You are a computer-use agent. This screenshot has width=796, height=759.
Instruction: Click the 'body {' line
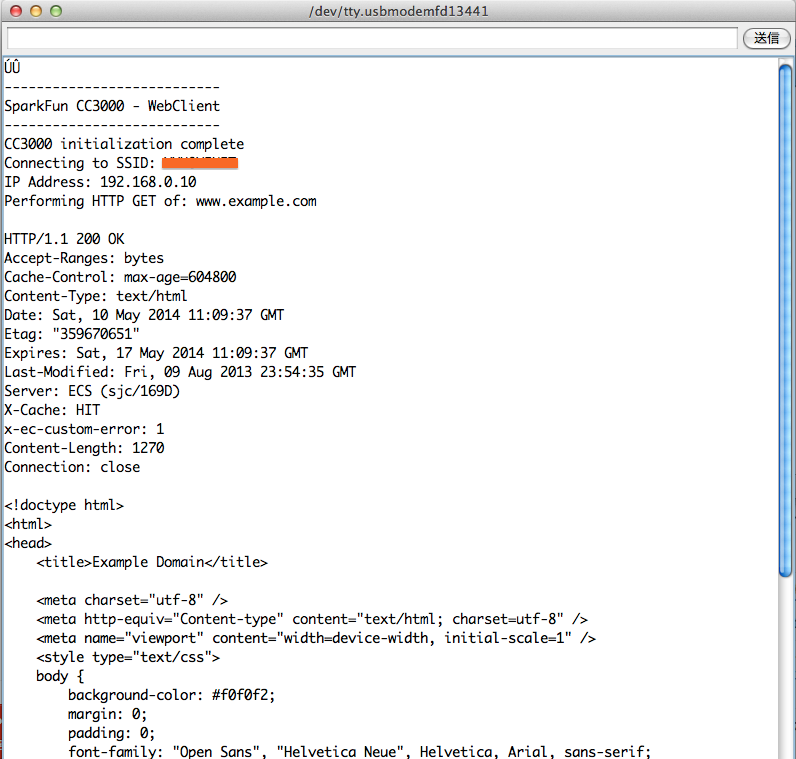pyautogui.click(x=60, y=676)
